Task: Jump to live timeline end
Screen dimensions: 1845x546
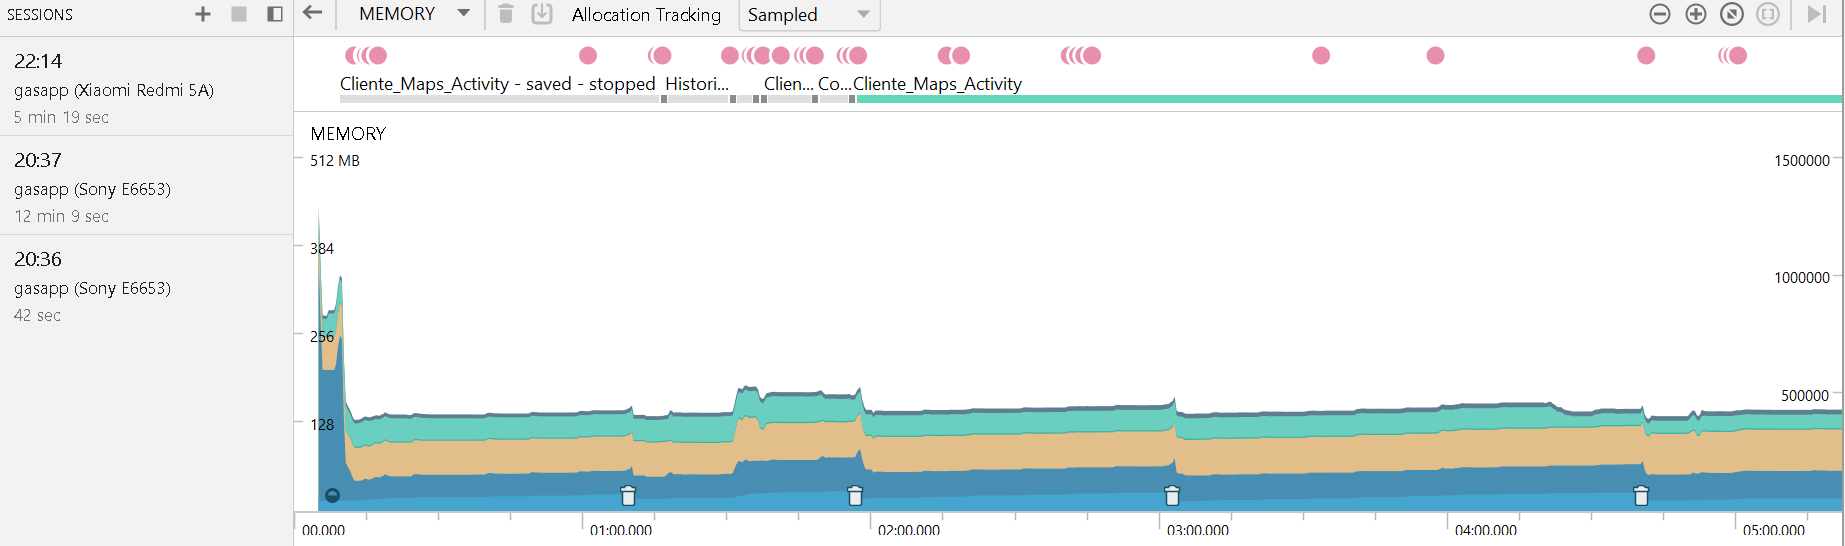Action: [1817, 14]
